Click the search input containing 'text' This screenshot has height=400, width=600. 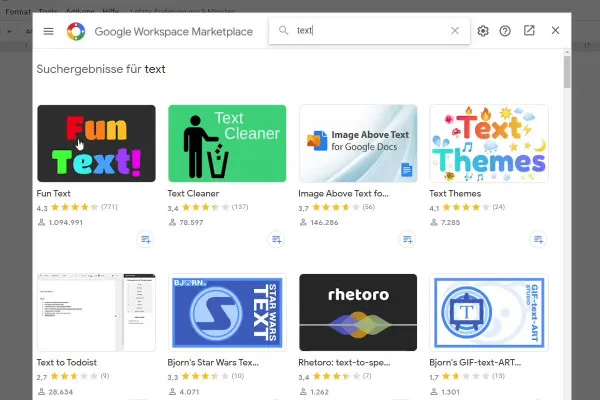click(369, 31)
